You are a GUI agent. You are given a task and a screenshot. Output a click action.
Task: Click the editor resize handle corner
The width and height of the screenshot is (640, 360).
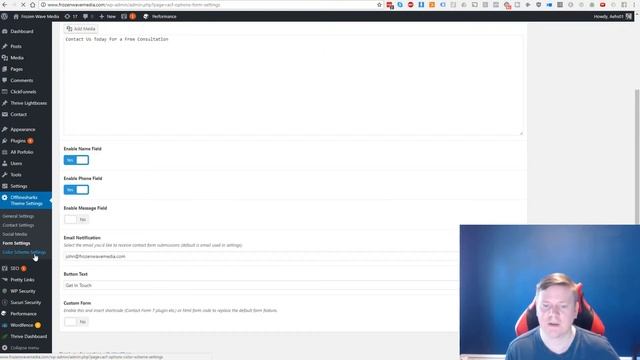point(521,133)
